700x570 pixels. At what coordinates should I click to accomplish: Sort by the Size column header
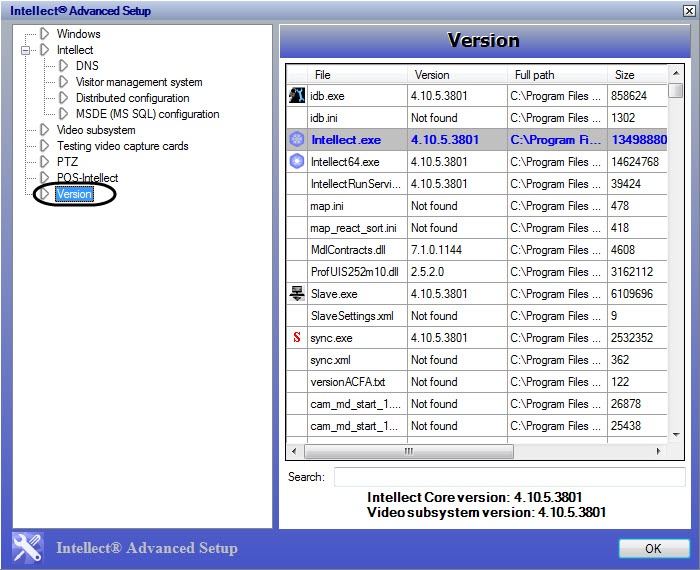[x=637, y=75]
